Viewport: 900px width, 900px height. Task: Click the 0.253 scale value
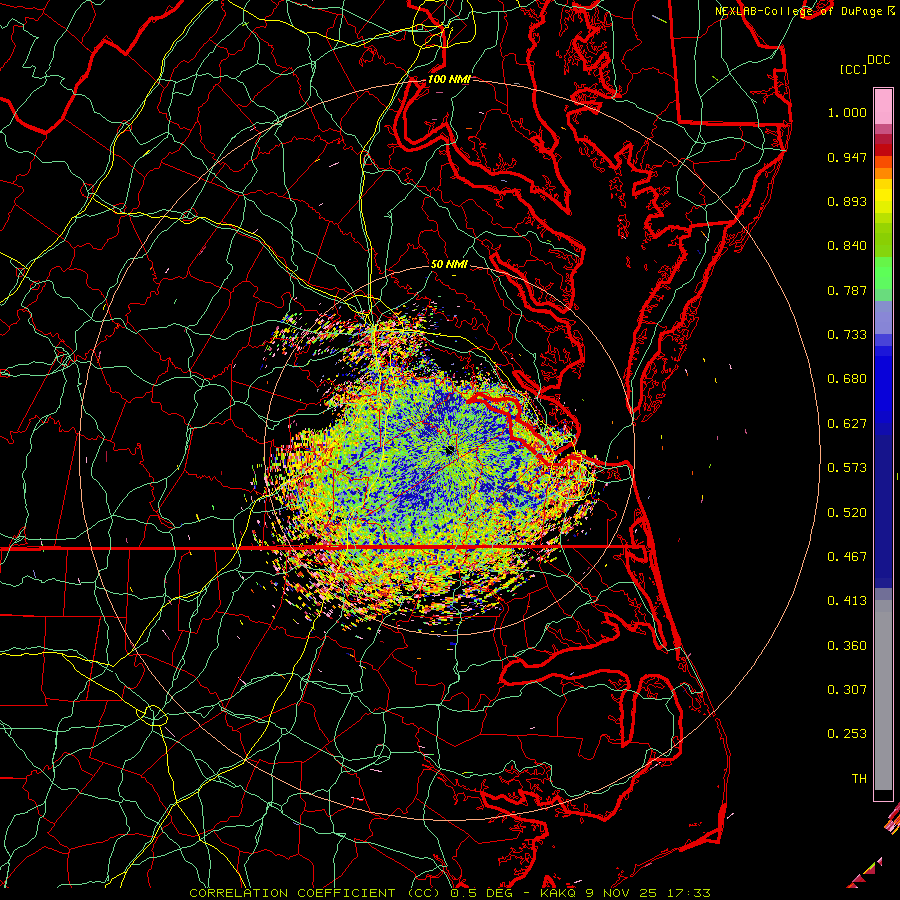pyautogui.click(x=847, y=734)
